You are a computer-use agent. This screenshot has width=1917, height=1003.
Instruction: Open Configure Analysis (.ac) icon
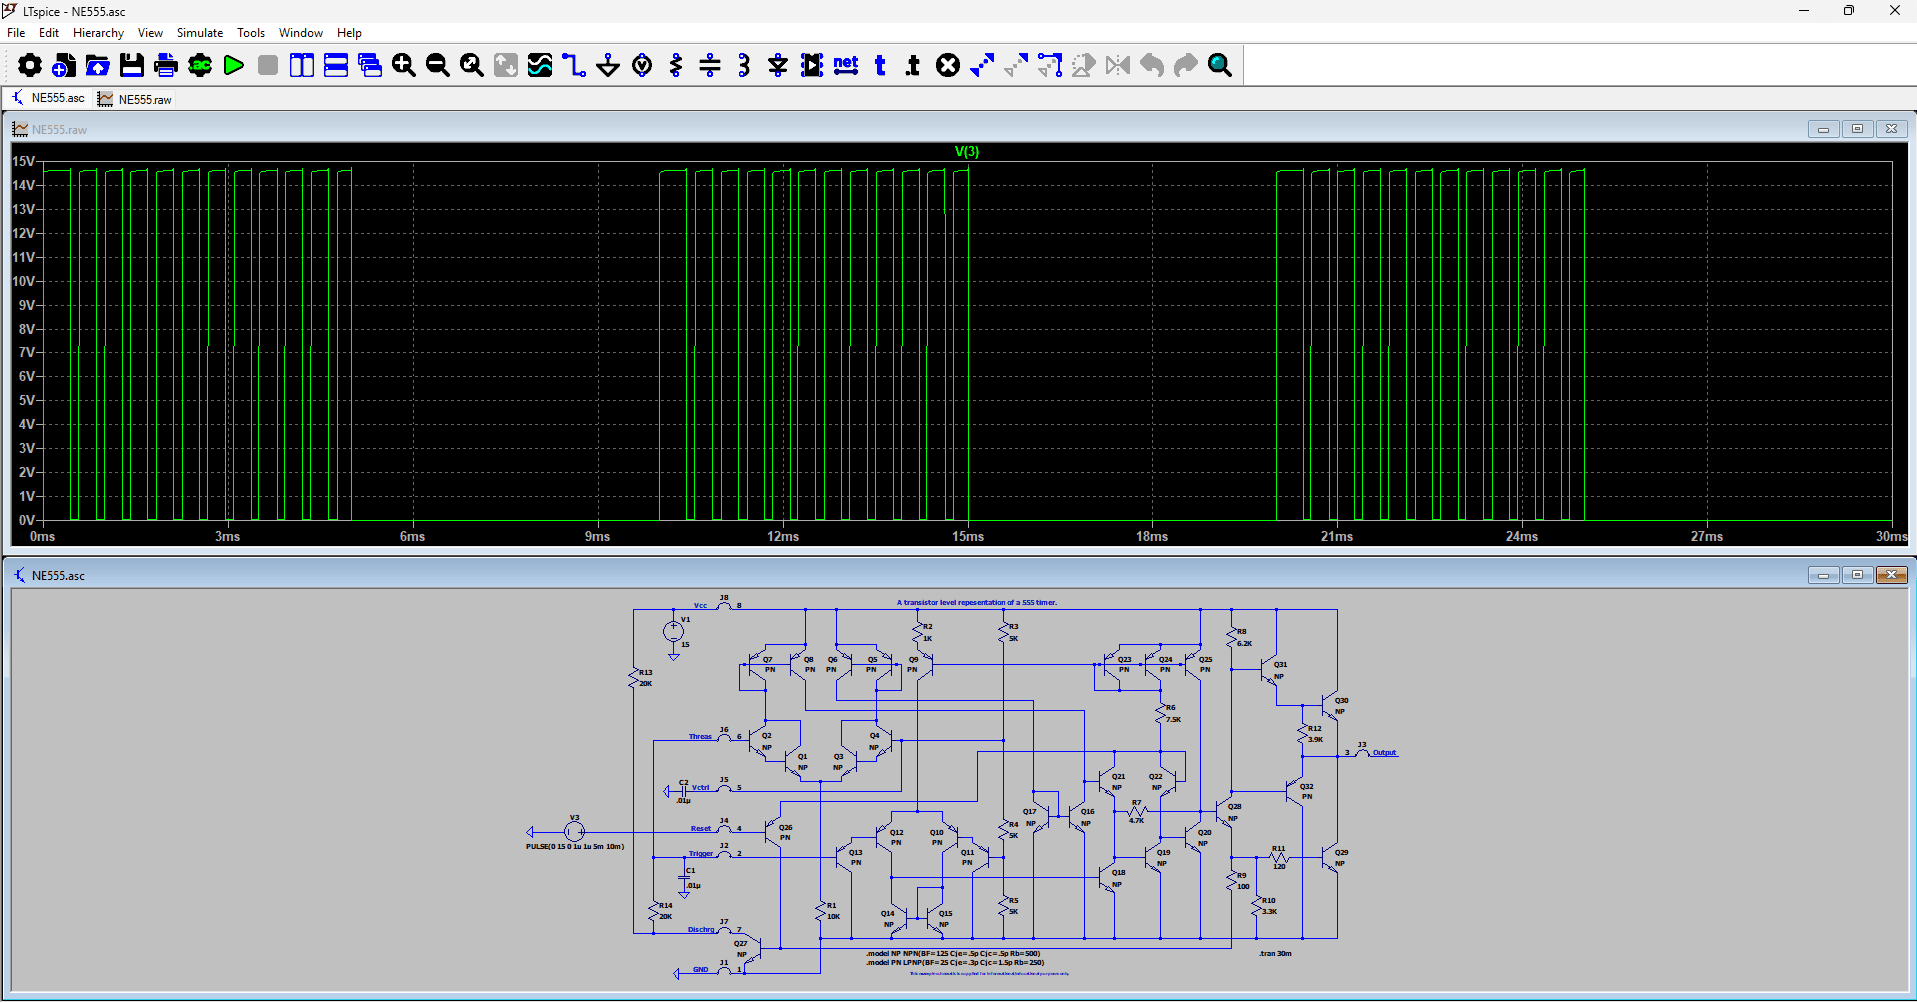[200, 66]
